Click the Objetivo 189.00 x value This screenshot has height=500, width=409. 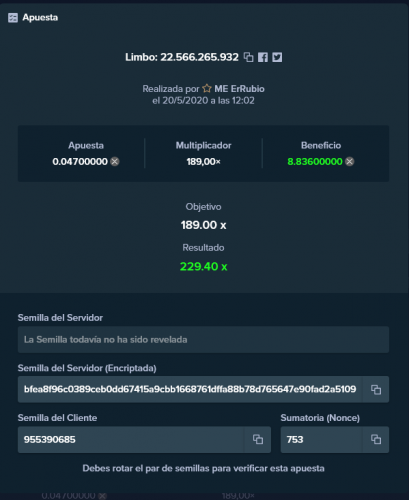pyautogui.click(x=204, y=225)
